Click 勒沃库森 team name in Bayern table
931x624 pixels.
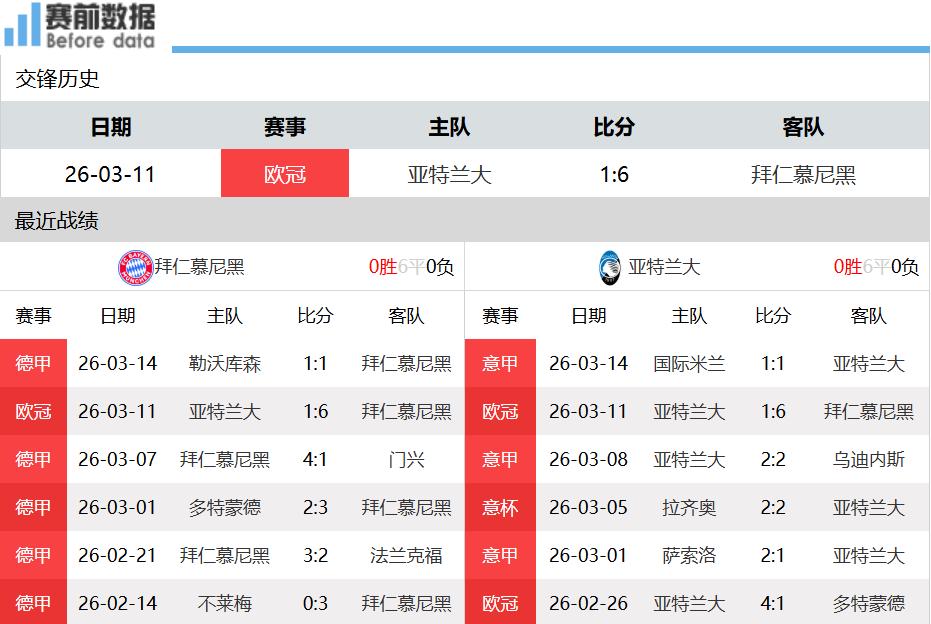(x=225, y=363)
